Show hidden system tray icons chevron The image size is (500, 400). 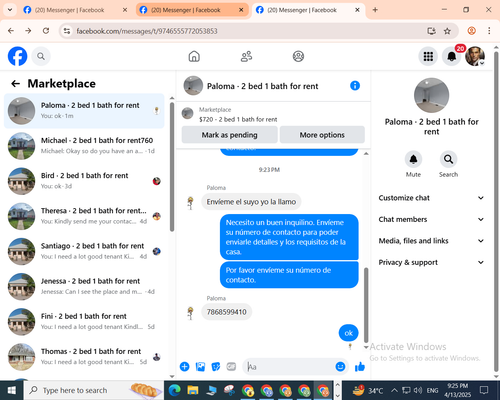click(394, 390)
